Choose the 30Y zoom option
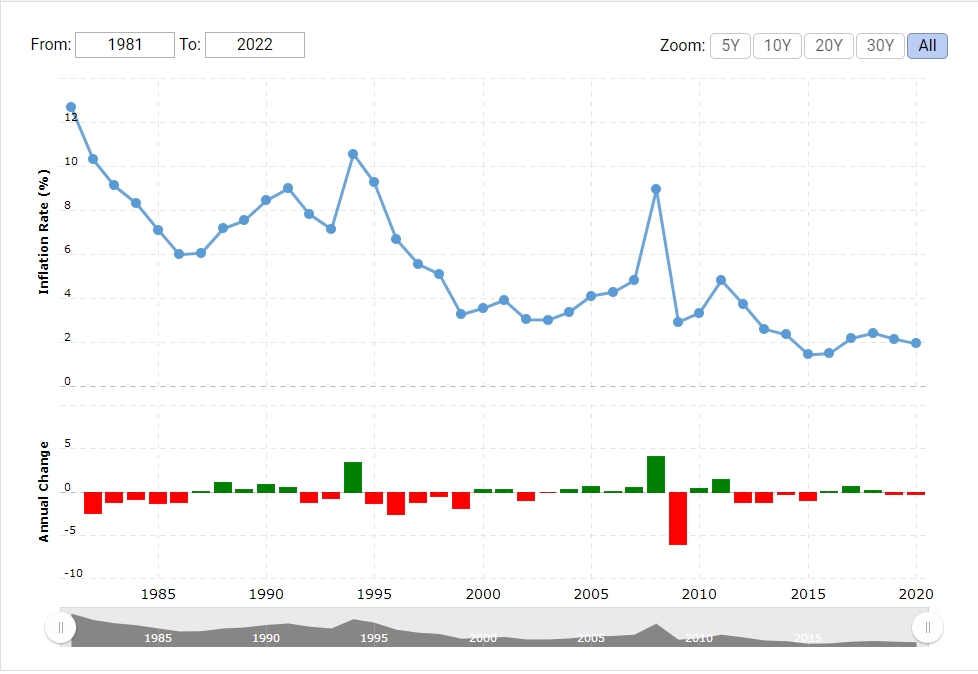This screenshot has height=674, width=978. click(880, 45)
